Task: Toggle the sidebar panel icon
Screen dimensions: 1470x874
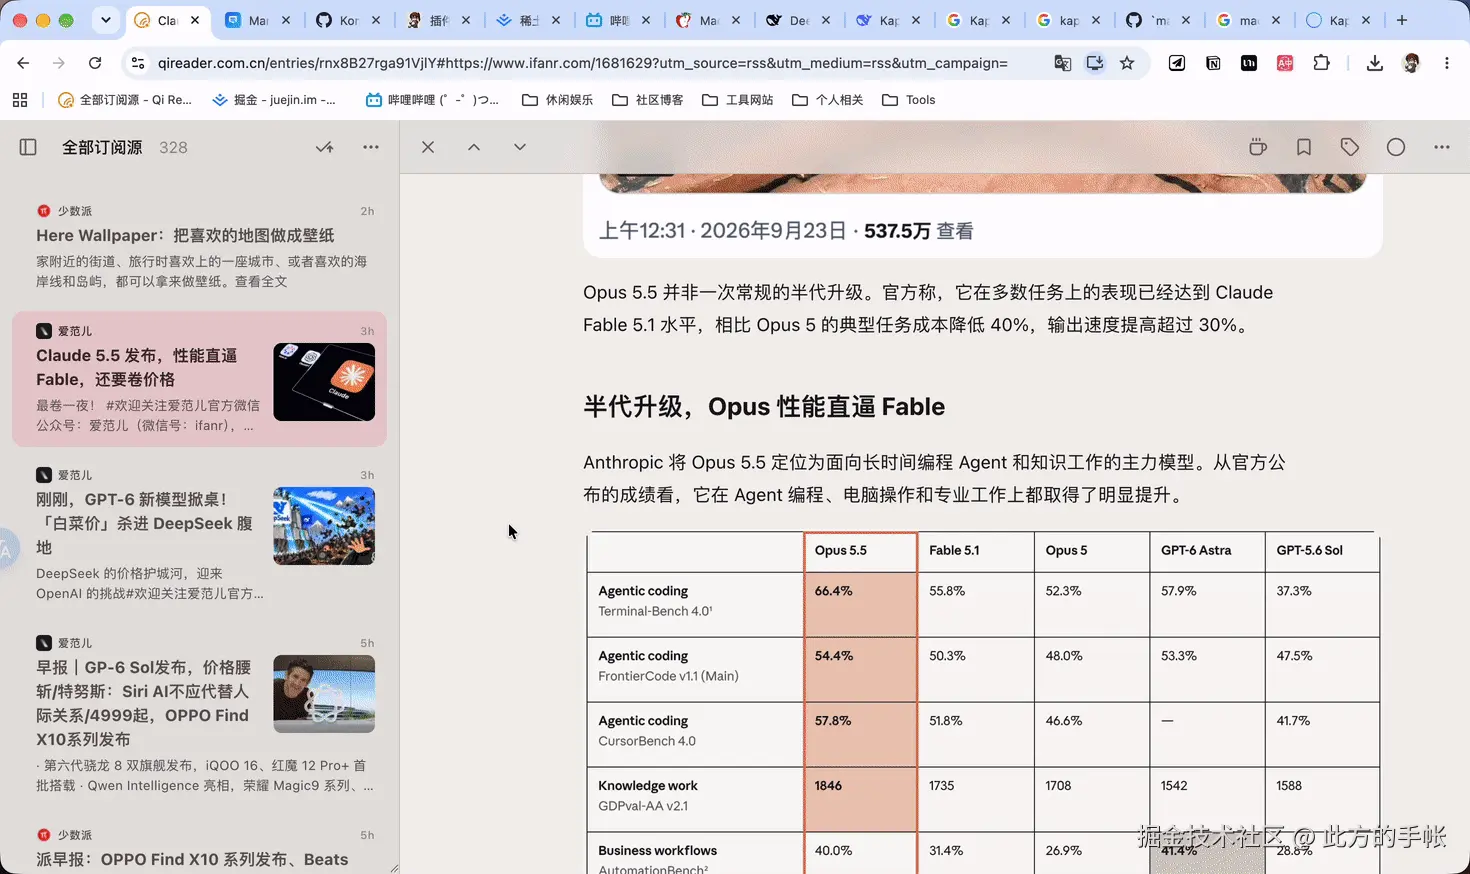Action: point(28,147)
